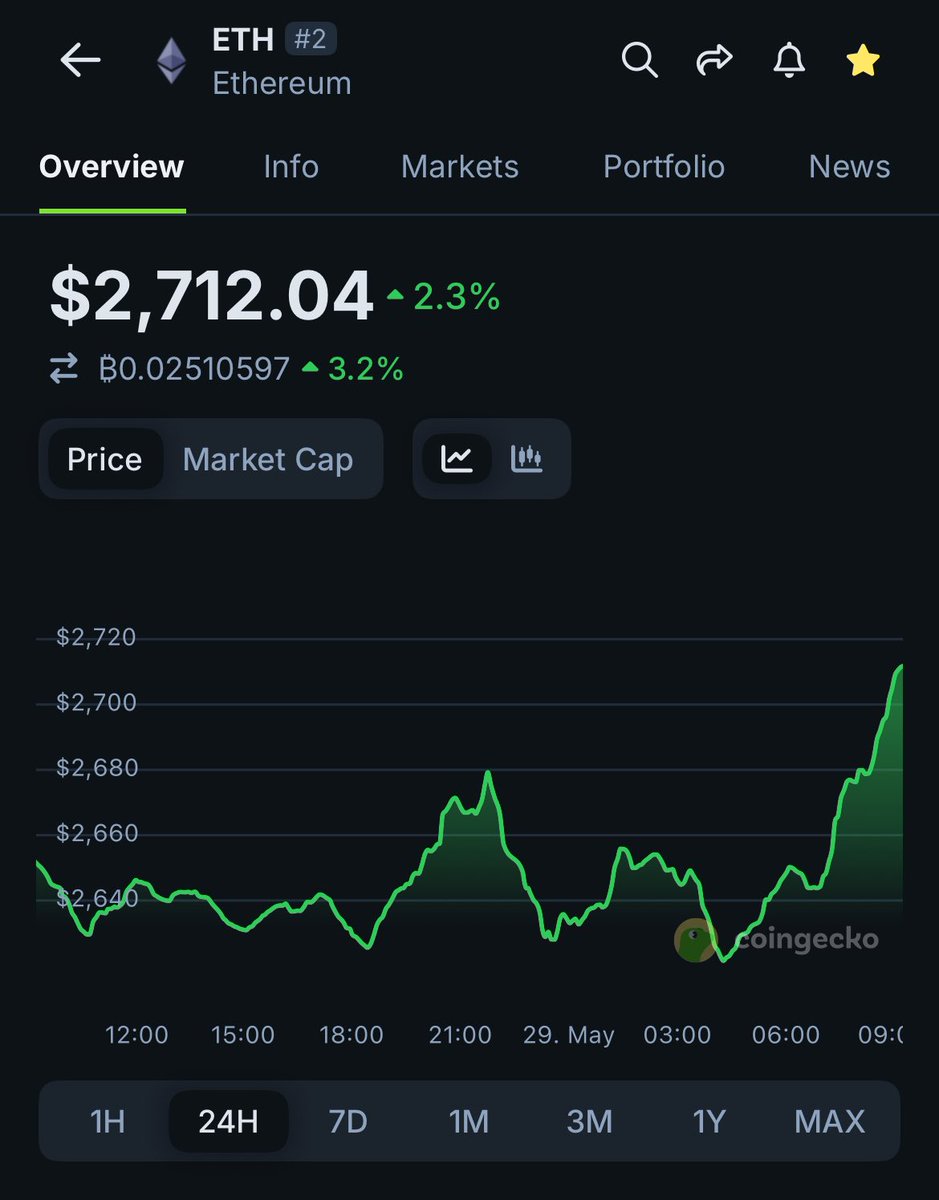Select 7D time range
This screenshot has width=939, height=1200.
(x=348, y=1121)
